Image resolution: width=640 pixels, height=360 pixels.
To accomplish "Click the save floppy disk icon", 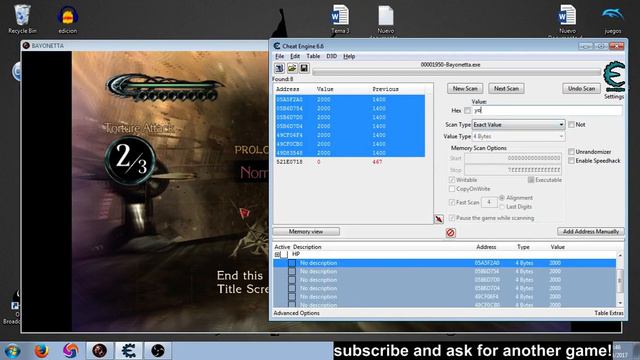I will [304, 68].
